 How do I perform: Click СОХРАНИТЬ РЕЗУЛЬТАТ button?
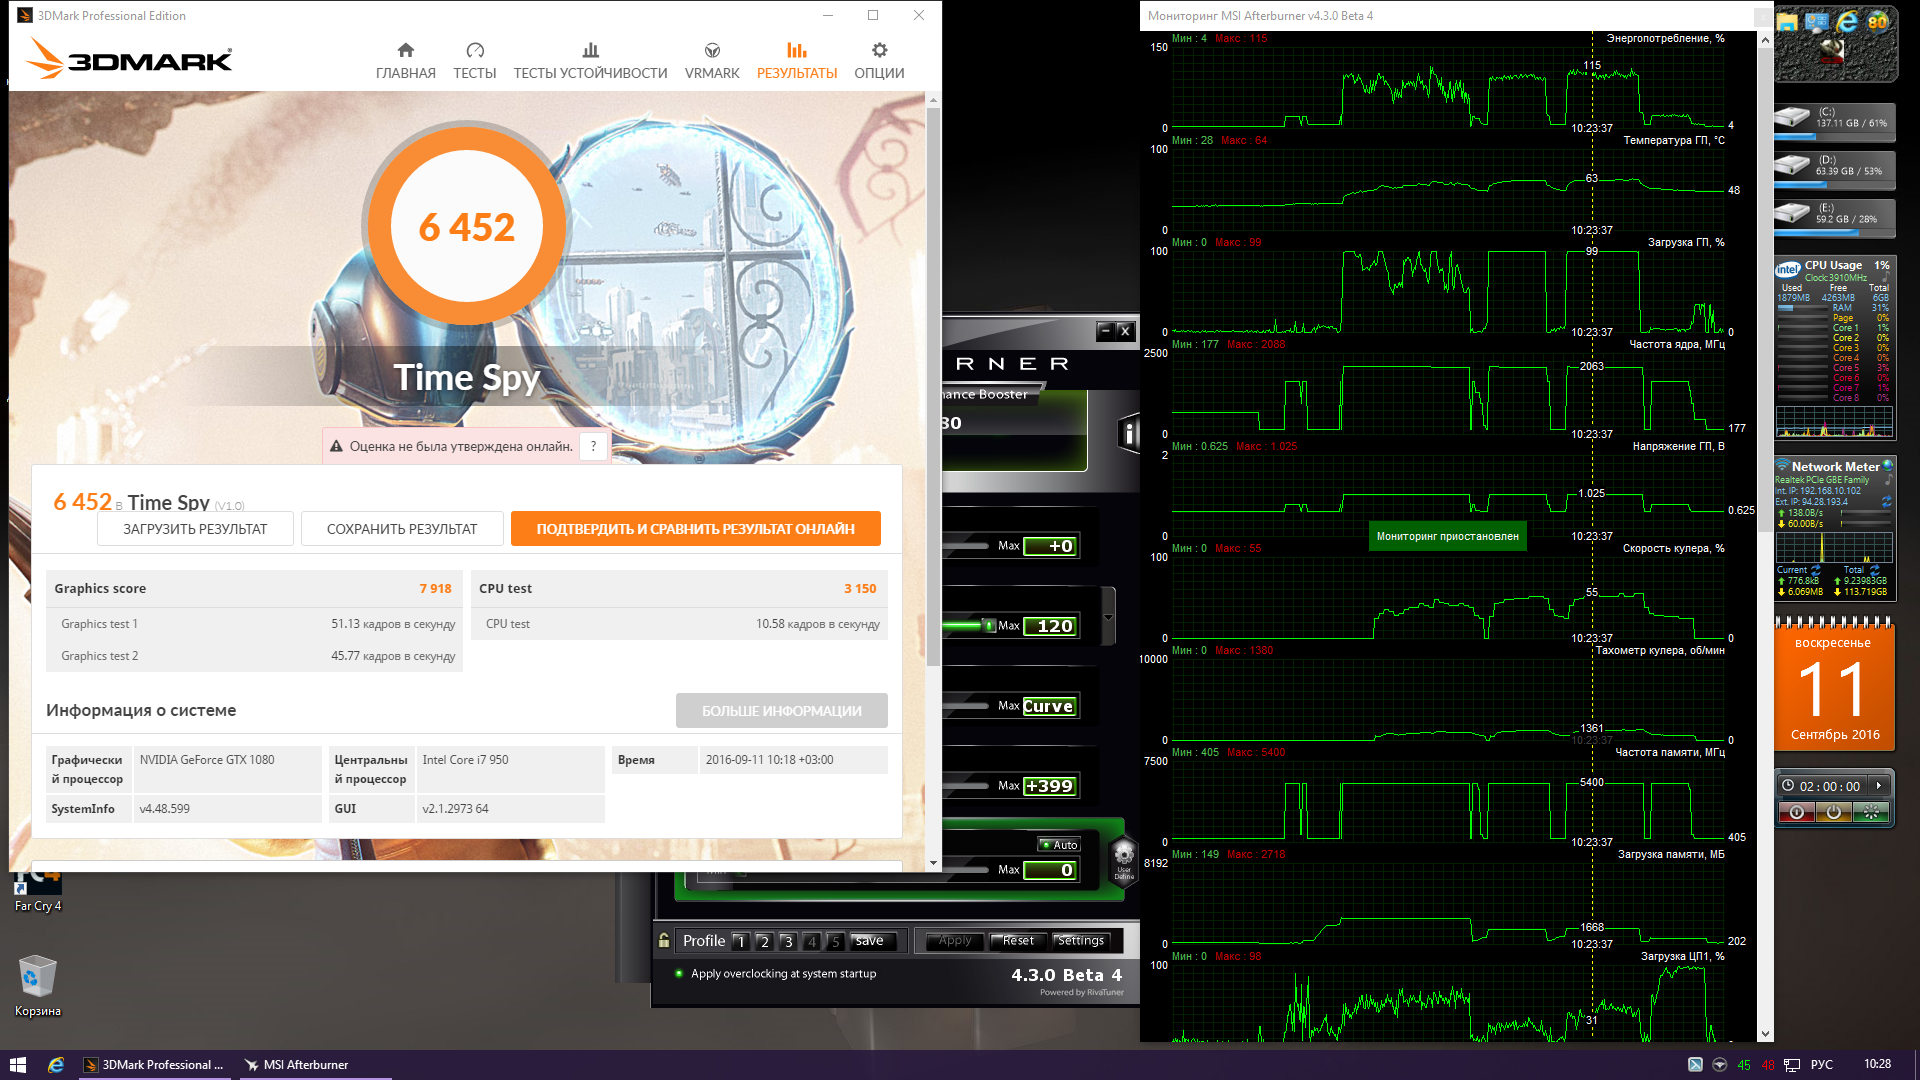401,529
